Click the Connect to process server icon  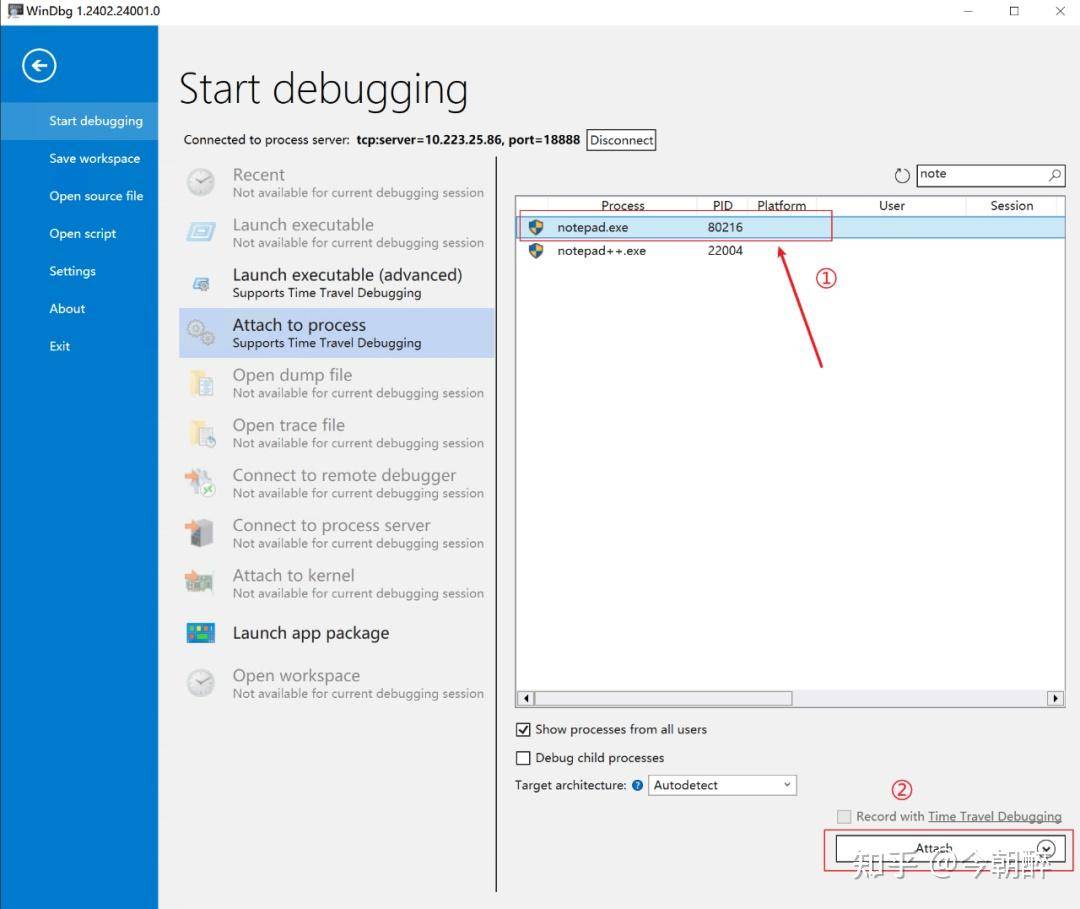pyautogui.click(x=198, y=533)
